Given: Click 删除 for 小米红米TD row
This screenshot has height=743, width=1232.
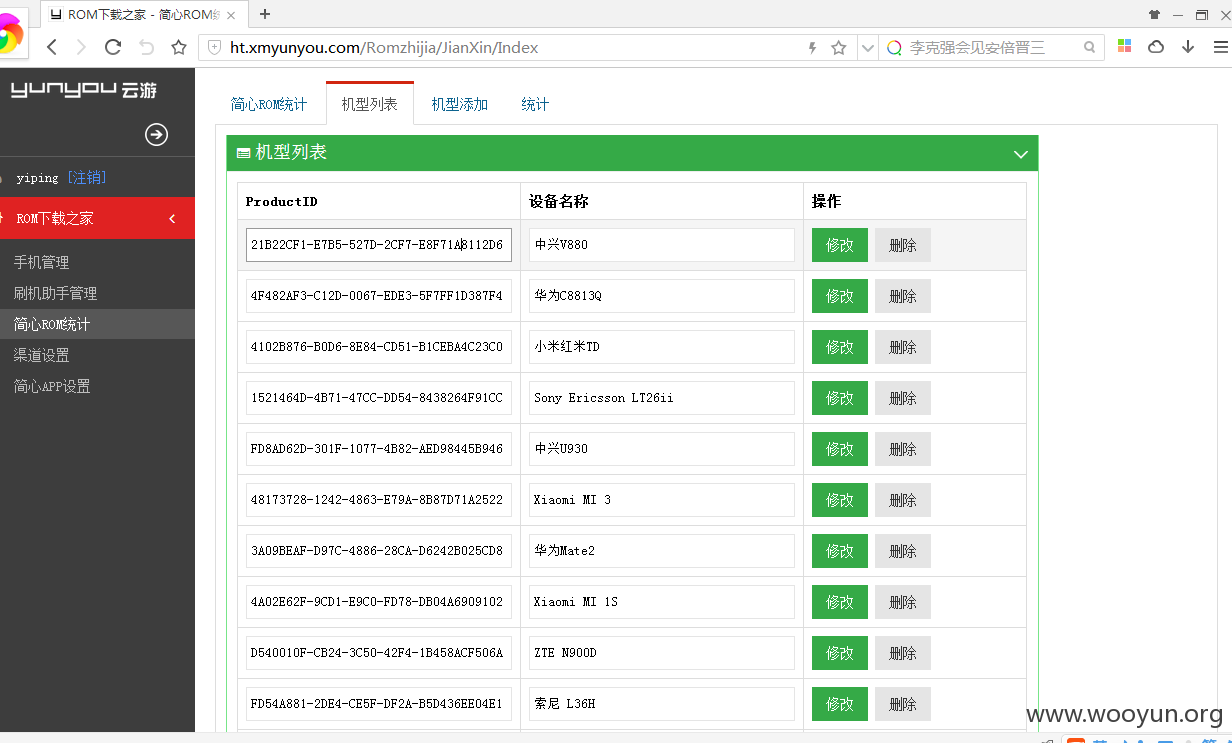Looking at the screenshot, I should (x=903, y=347).
